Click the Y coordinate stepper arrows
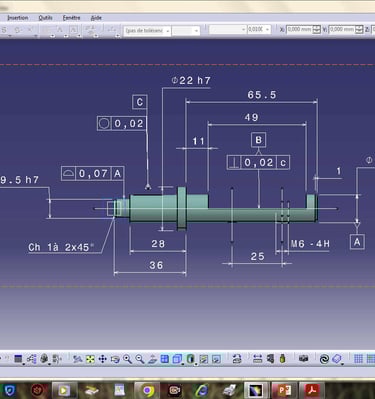This screenshot has height=399, width=375. 359,30
